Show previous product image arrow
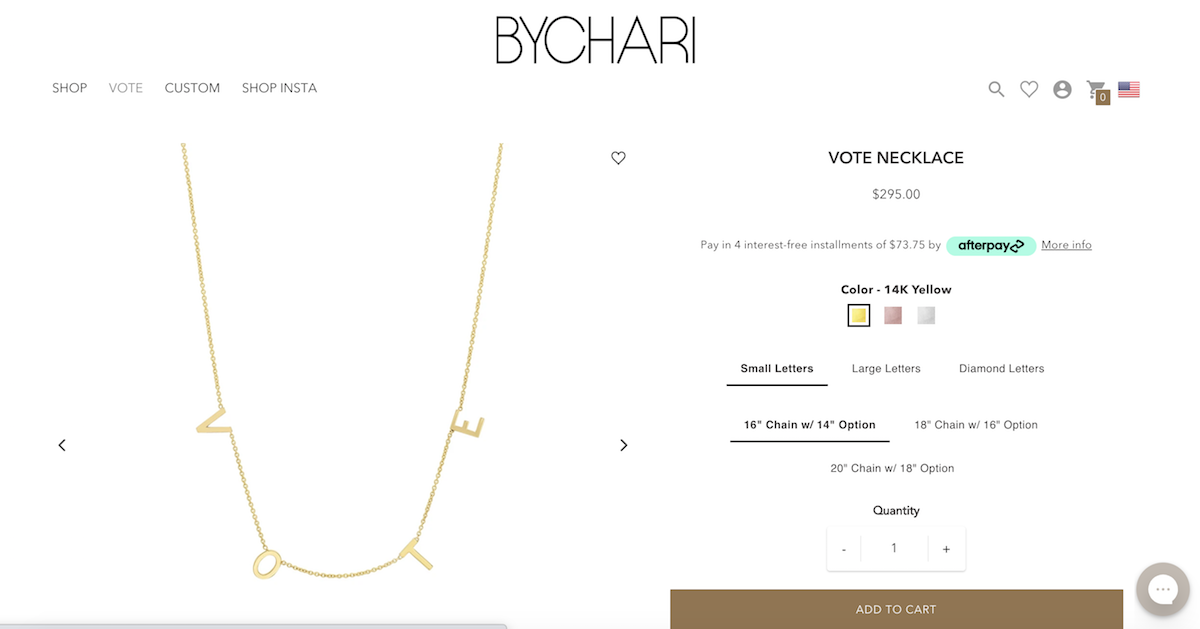Image resolution: width=1200 pixels, height=629 pixels. click(x=62, y=445)
